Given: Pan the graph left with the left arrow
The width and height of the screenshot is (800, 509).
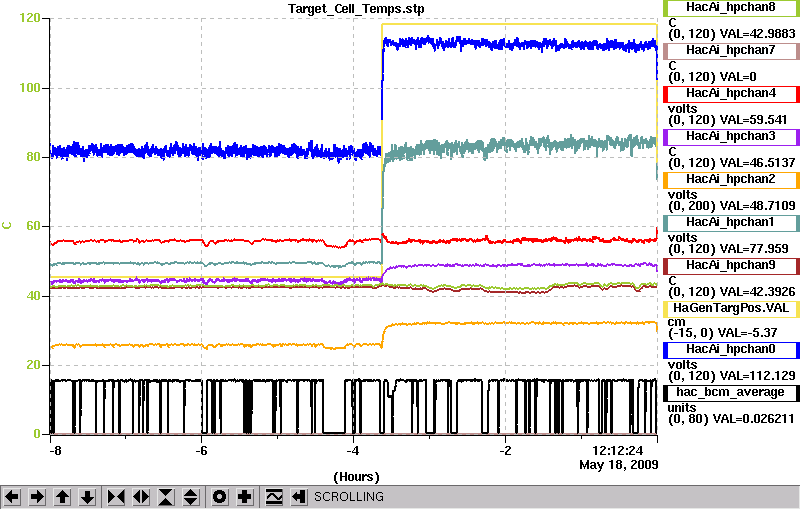Looking at the screenshot, I should click(12, 497).
